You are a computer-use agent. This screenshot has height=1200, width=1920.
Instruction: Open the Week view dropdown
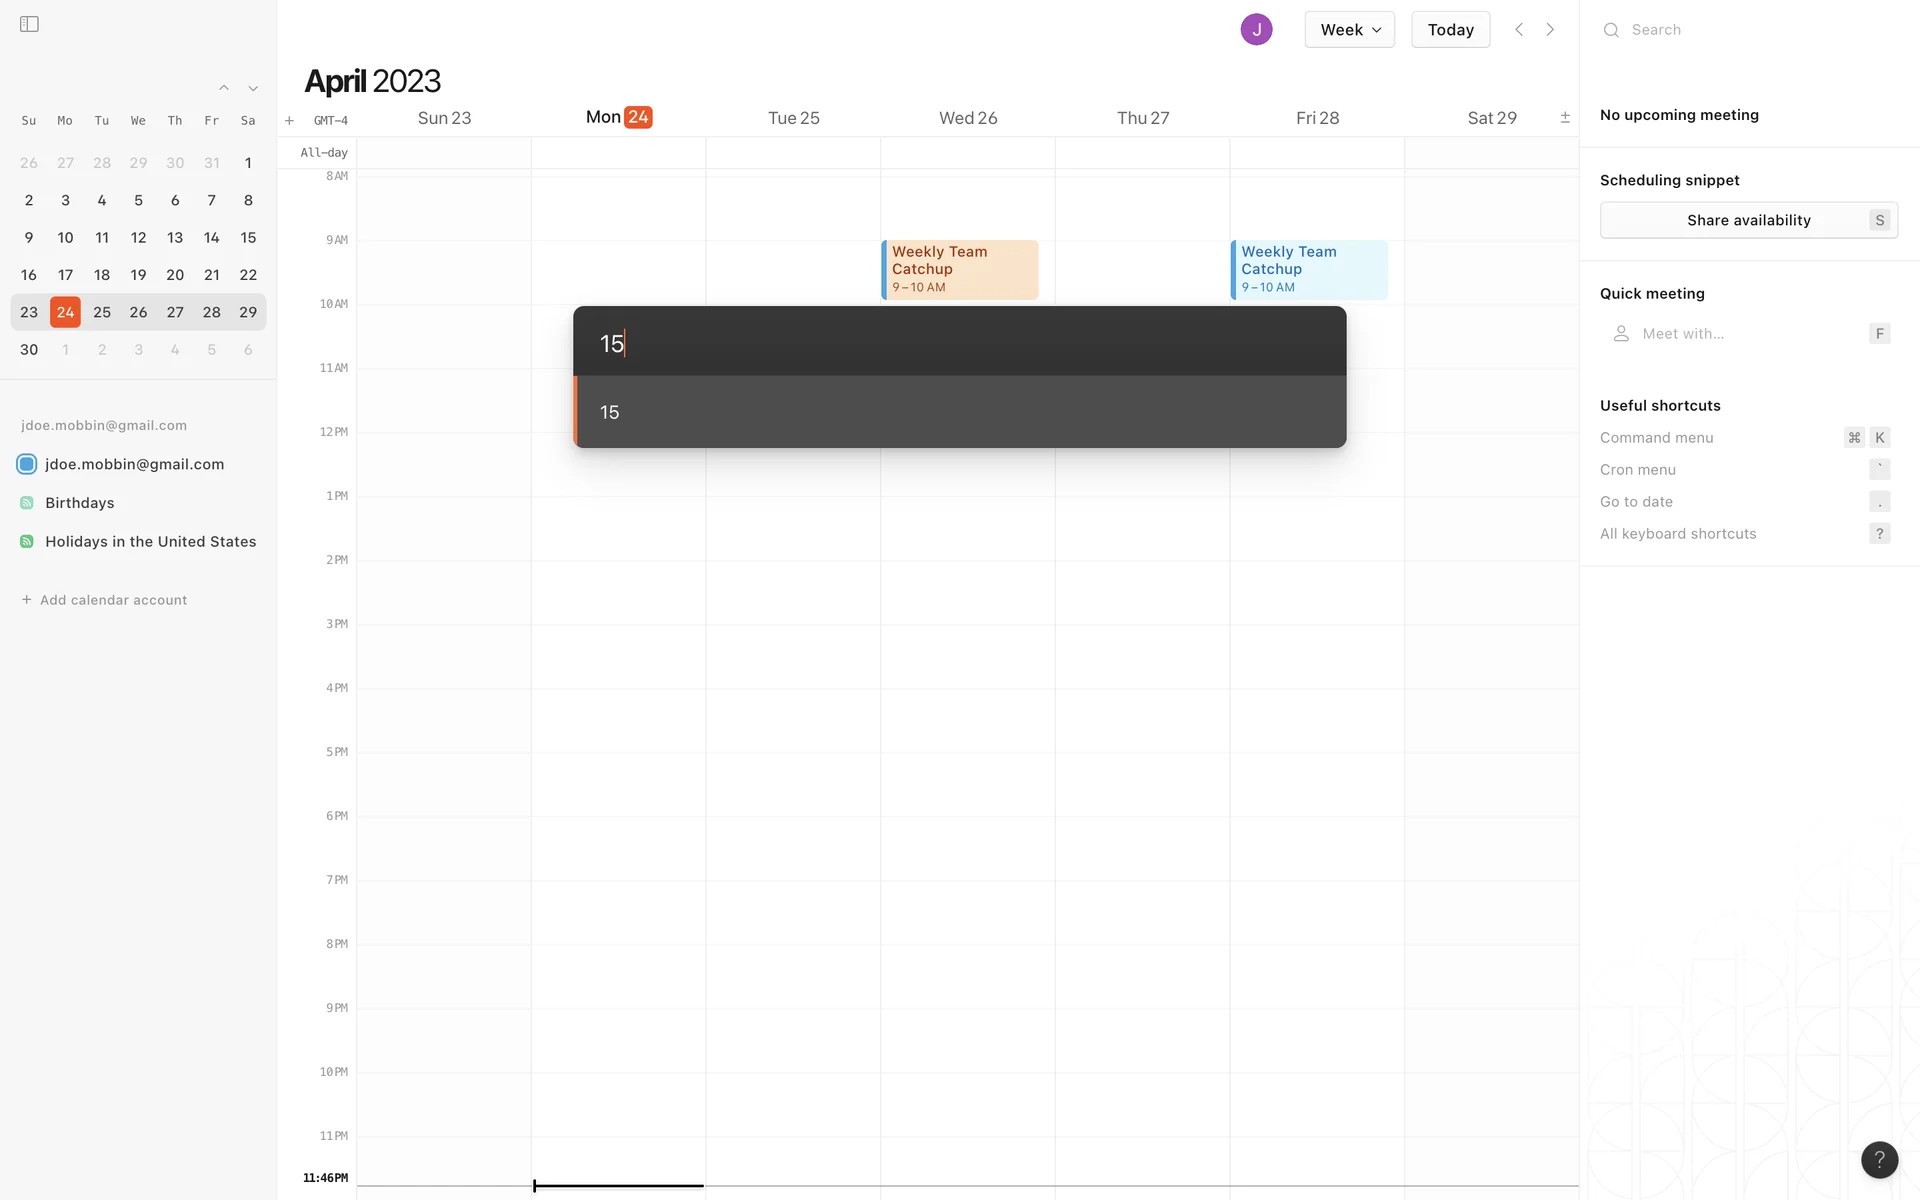coord(1349,29)
